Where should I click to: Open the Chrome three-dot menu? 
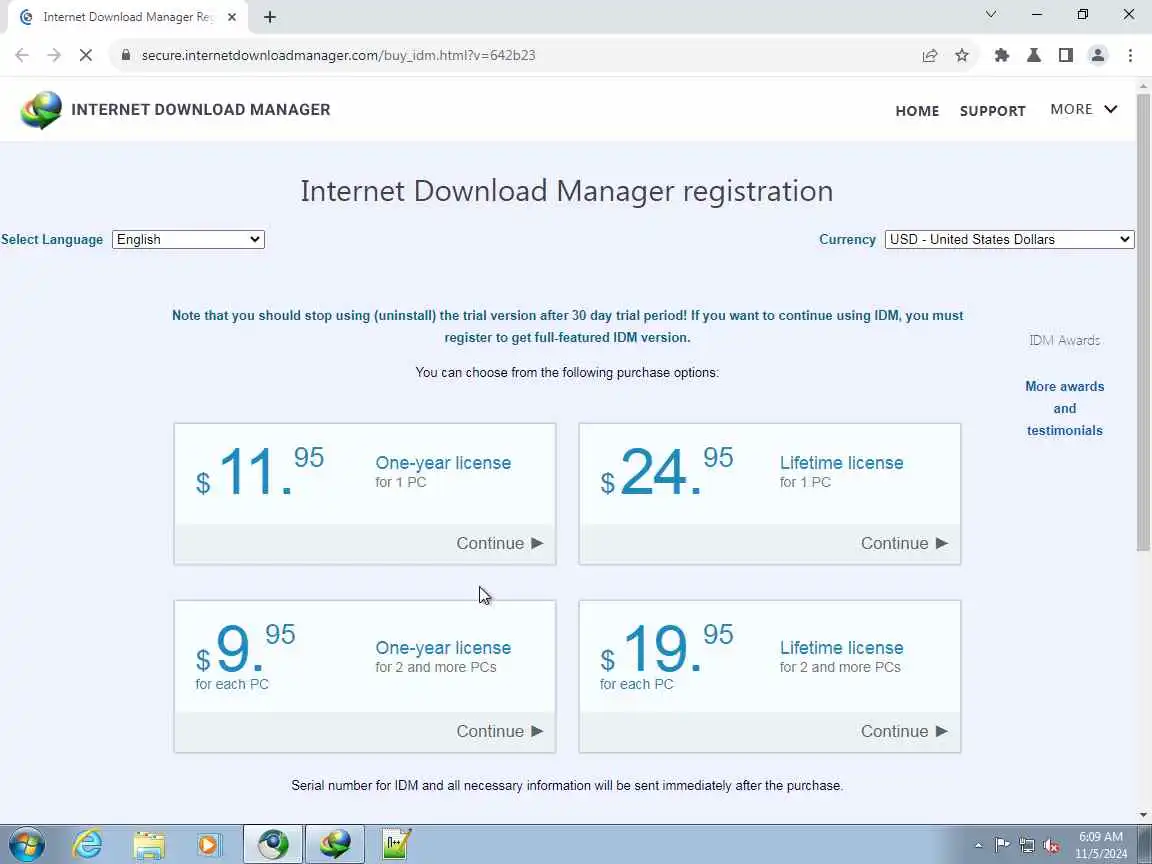pos(1130,55)
